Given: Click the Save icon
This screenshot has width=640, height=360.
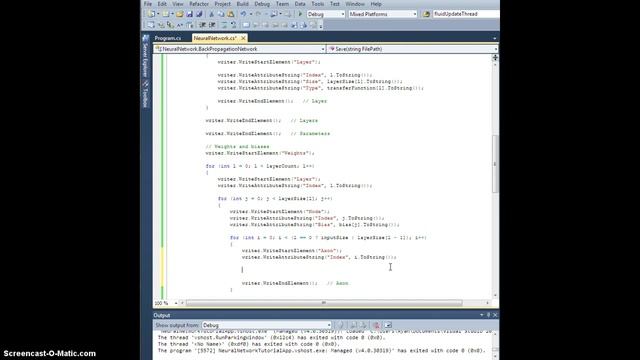Looking at the screenshot, I should (189, 14).
